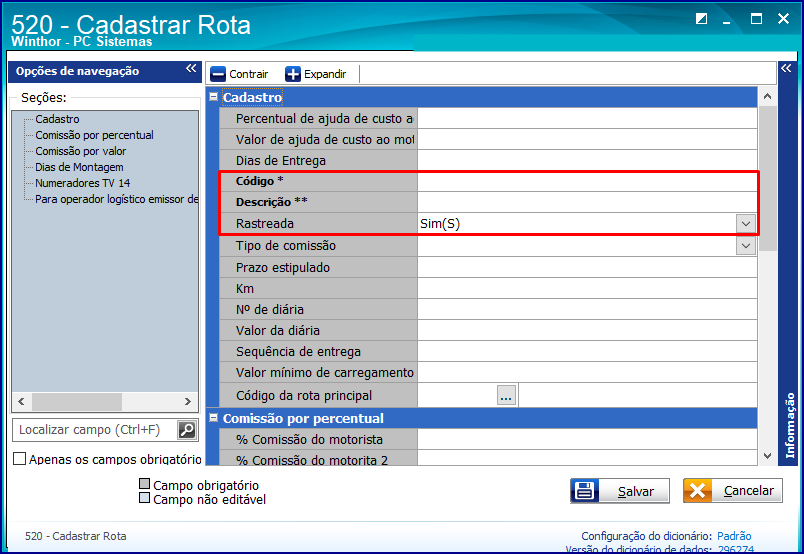This screenshot has height=554, width=804.
Task: Select Para operador logístico emissor section
Action: coord(116,199)
